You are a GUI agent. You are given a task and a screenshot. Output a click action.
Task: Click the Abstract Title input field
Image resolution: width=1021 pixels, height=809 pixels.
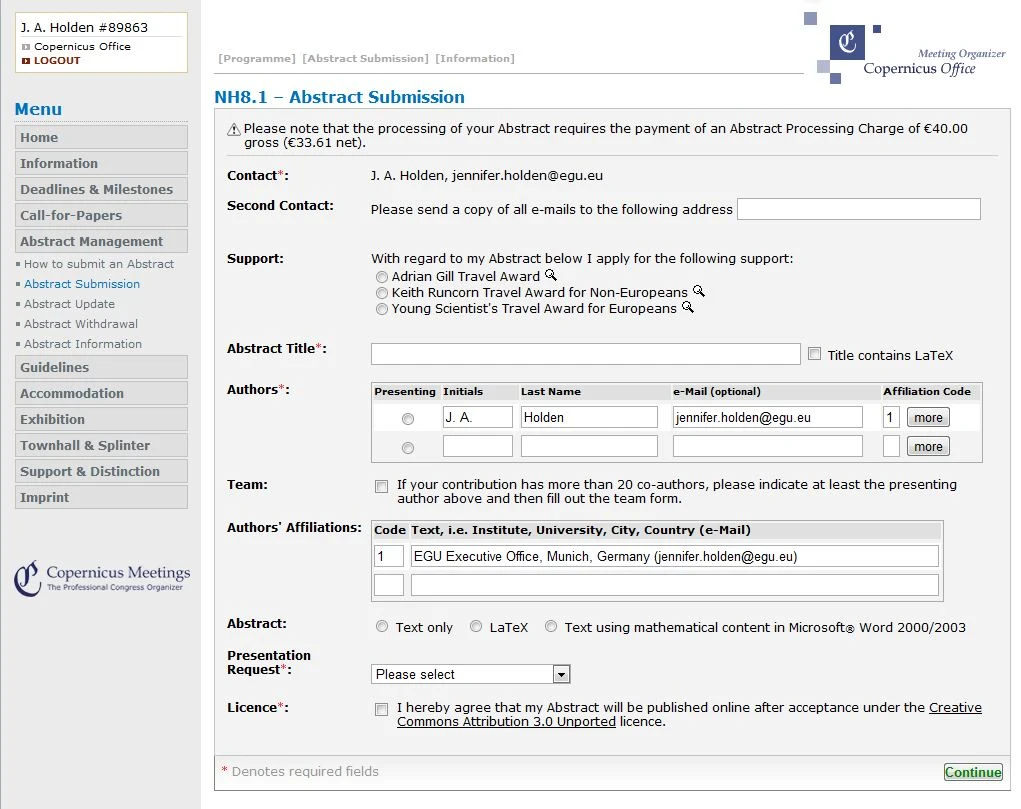585,353
